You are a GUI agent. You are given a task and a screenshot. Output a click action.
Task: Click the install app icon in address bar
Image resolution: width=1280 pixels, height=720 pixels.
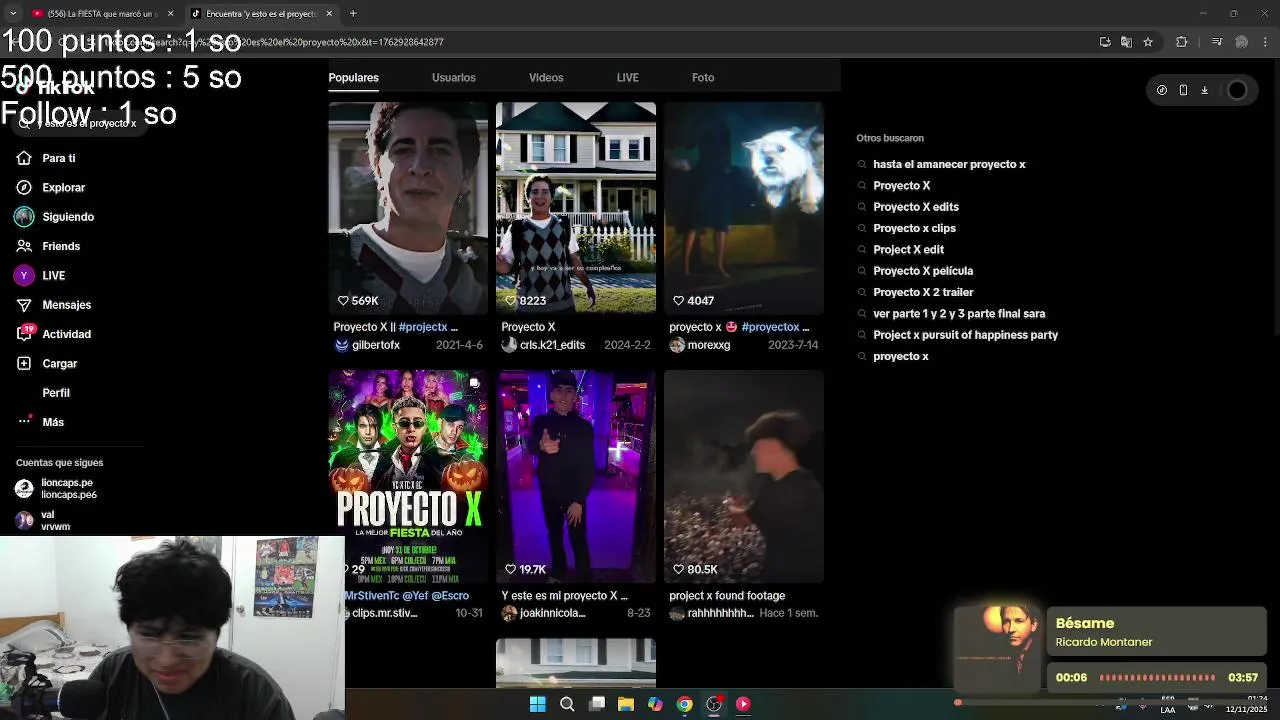(x=1105, y=42)
